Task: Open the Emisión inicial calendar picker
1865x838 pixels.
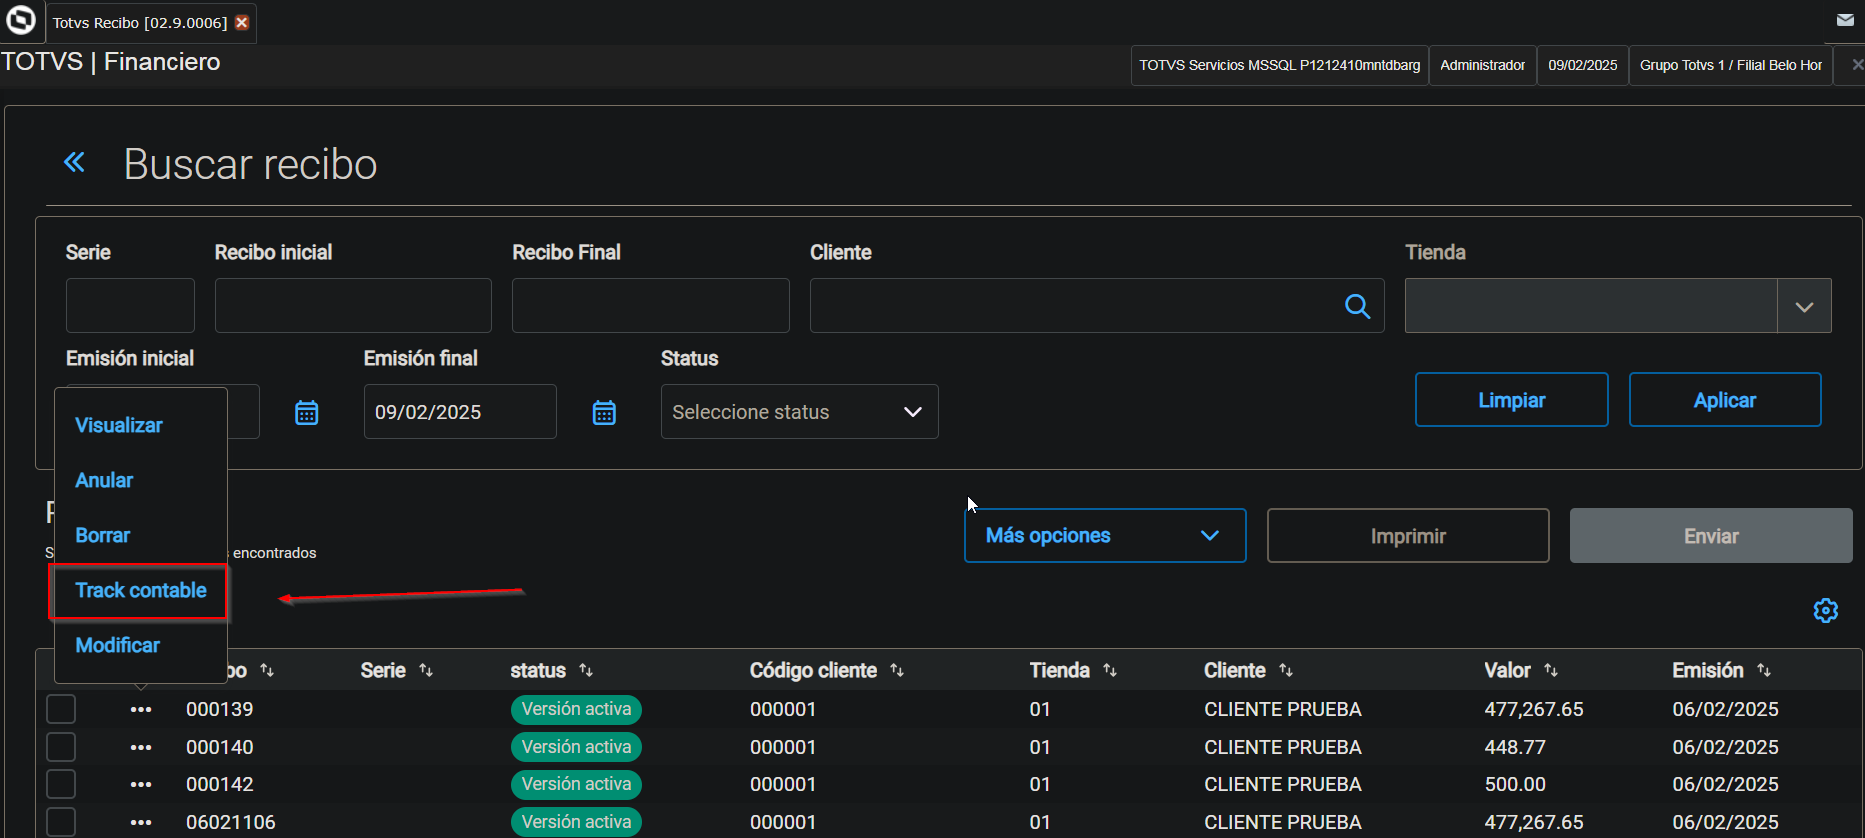Action: tap(307, 412)
